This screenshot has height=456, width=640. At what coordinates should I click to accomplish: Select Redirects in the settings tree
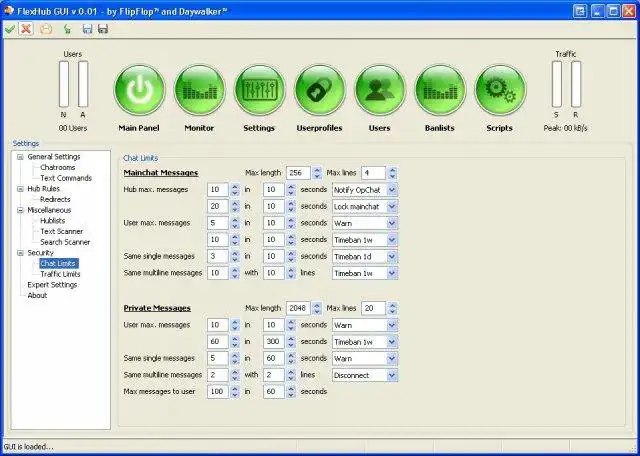55,199
